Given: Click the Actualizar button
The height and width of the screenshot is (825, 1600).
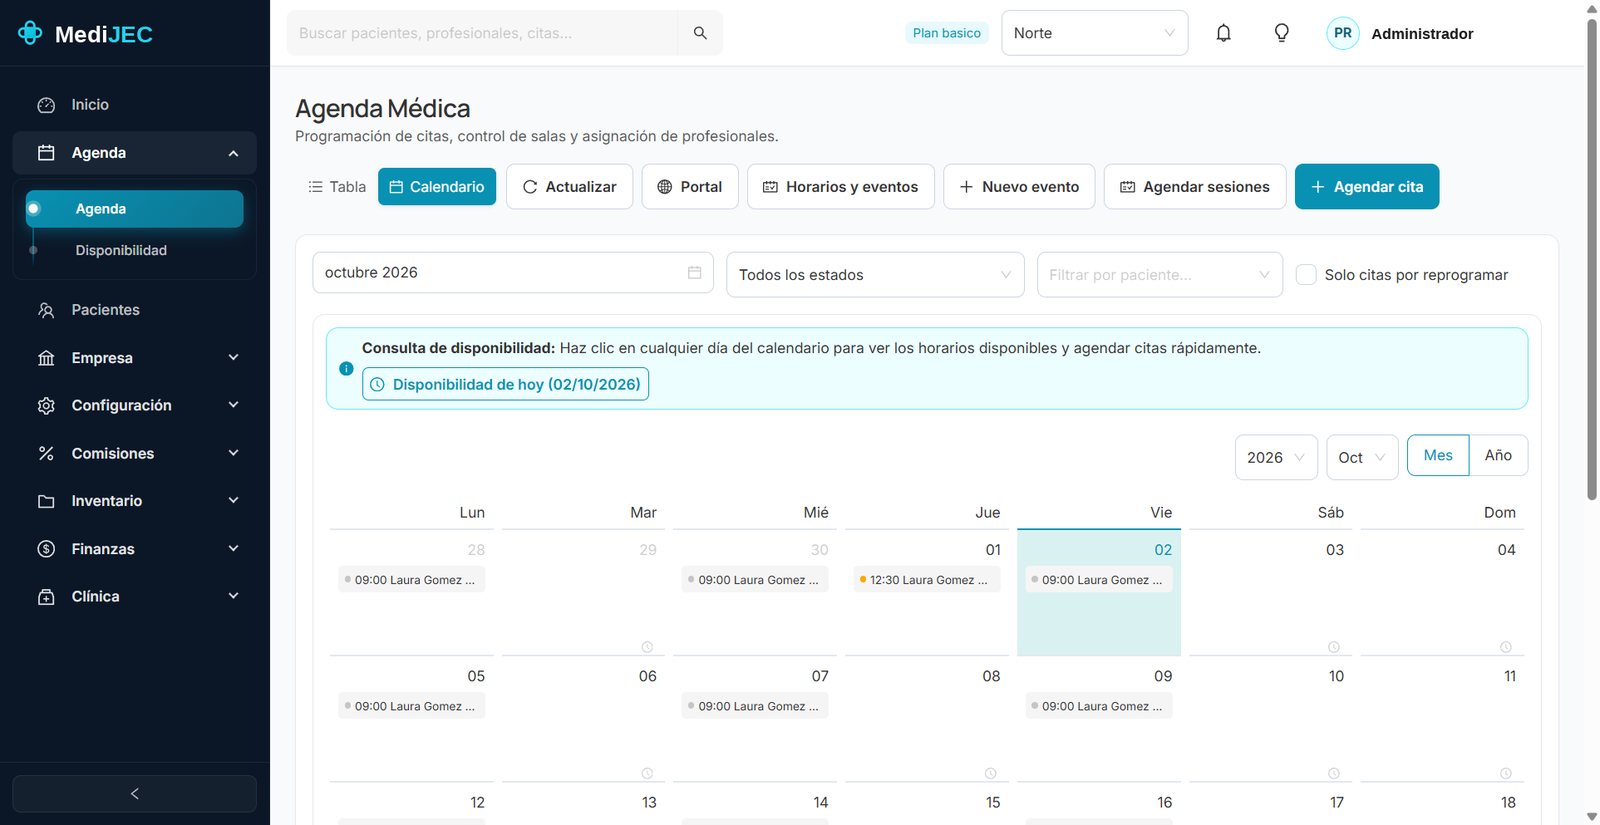Looking at the screenshot, I should click(x=570, y=187).
